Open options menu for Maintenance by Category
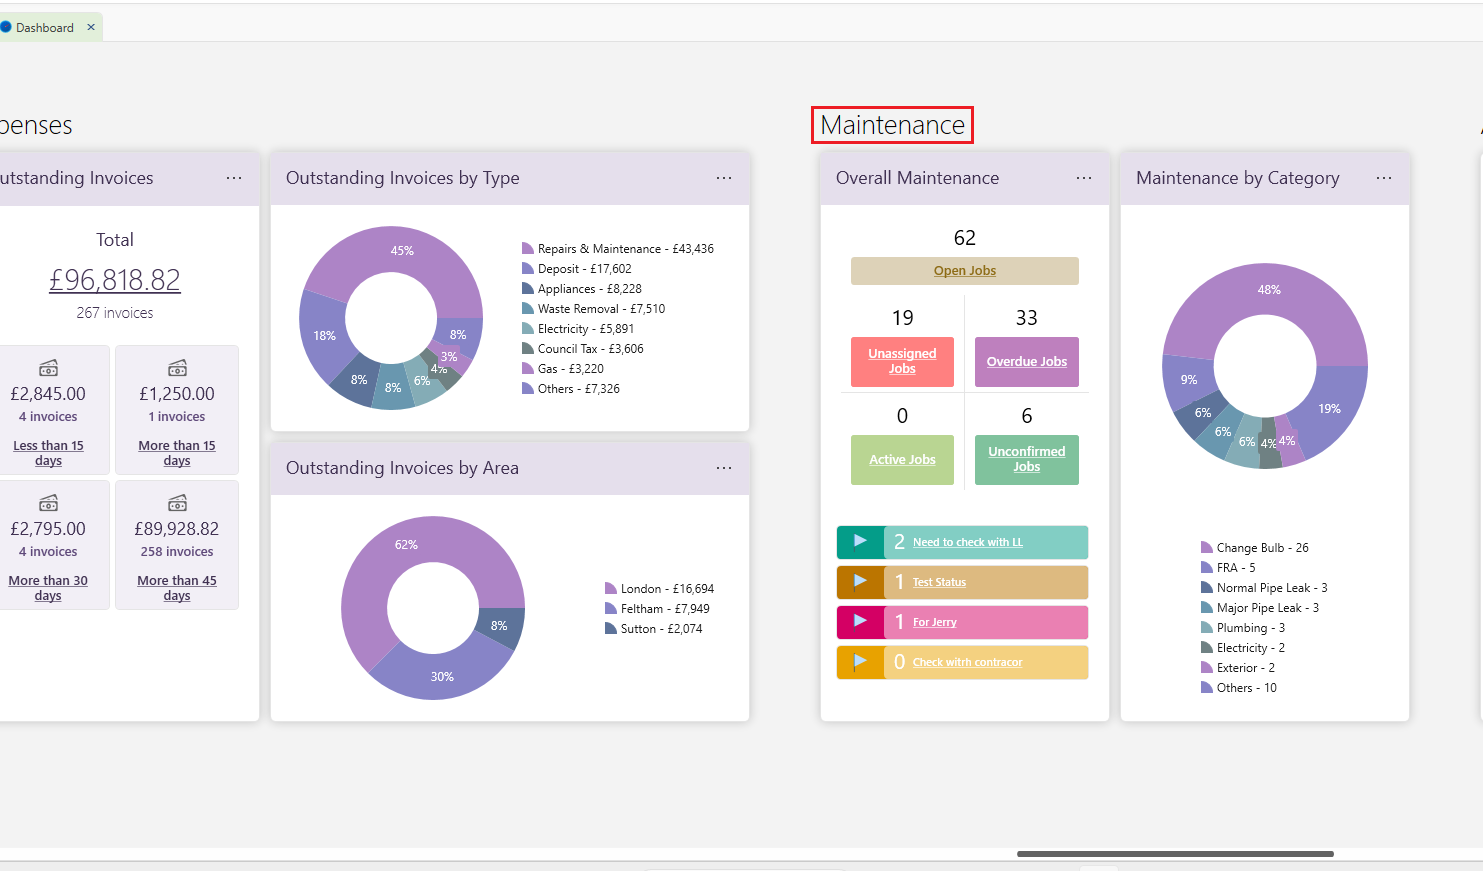 pos(1384,178)
